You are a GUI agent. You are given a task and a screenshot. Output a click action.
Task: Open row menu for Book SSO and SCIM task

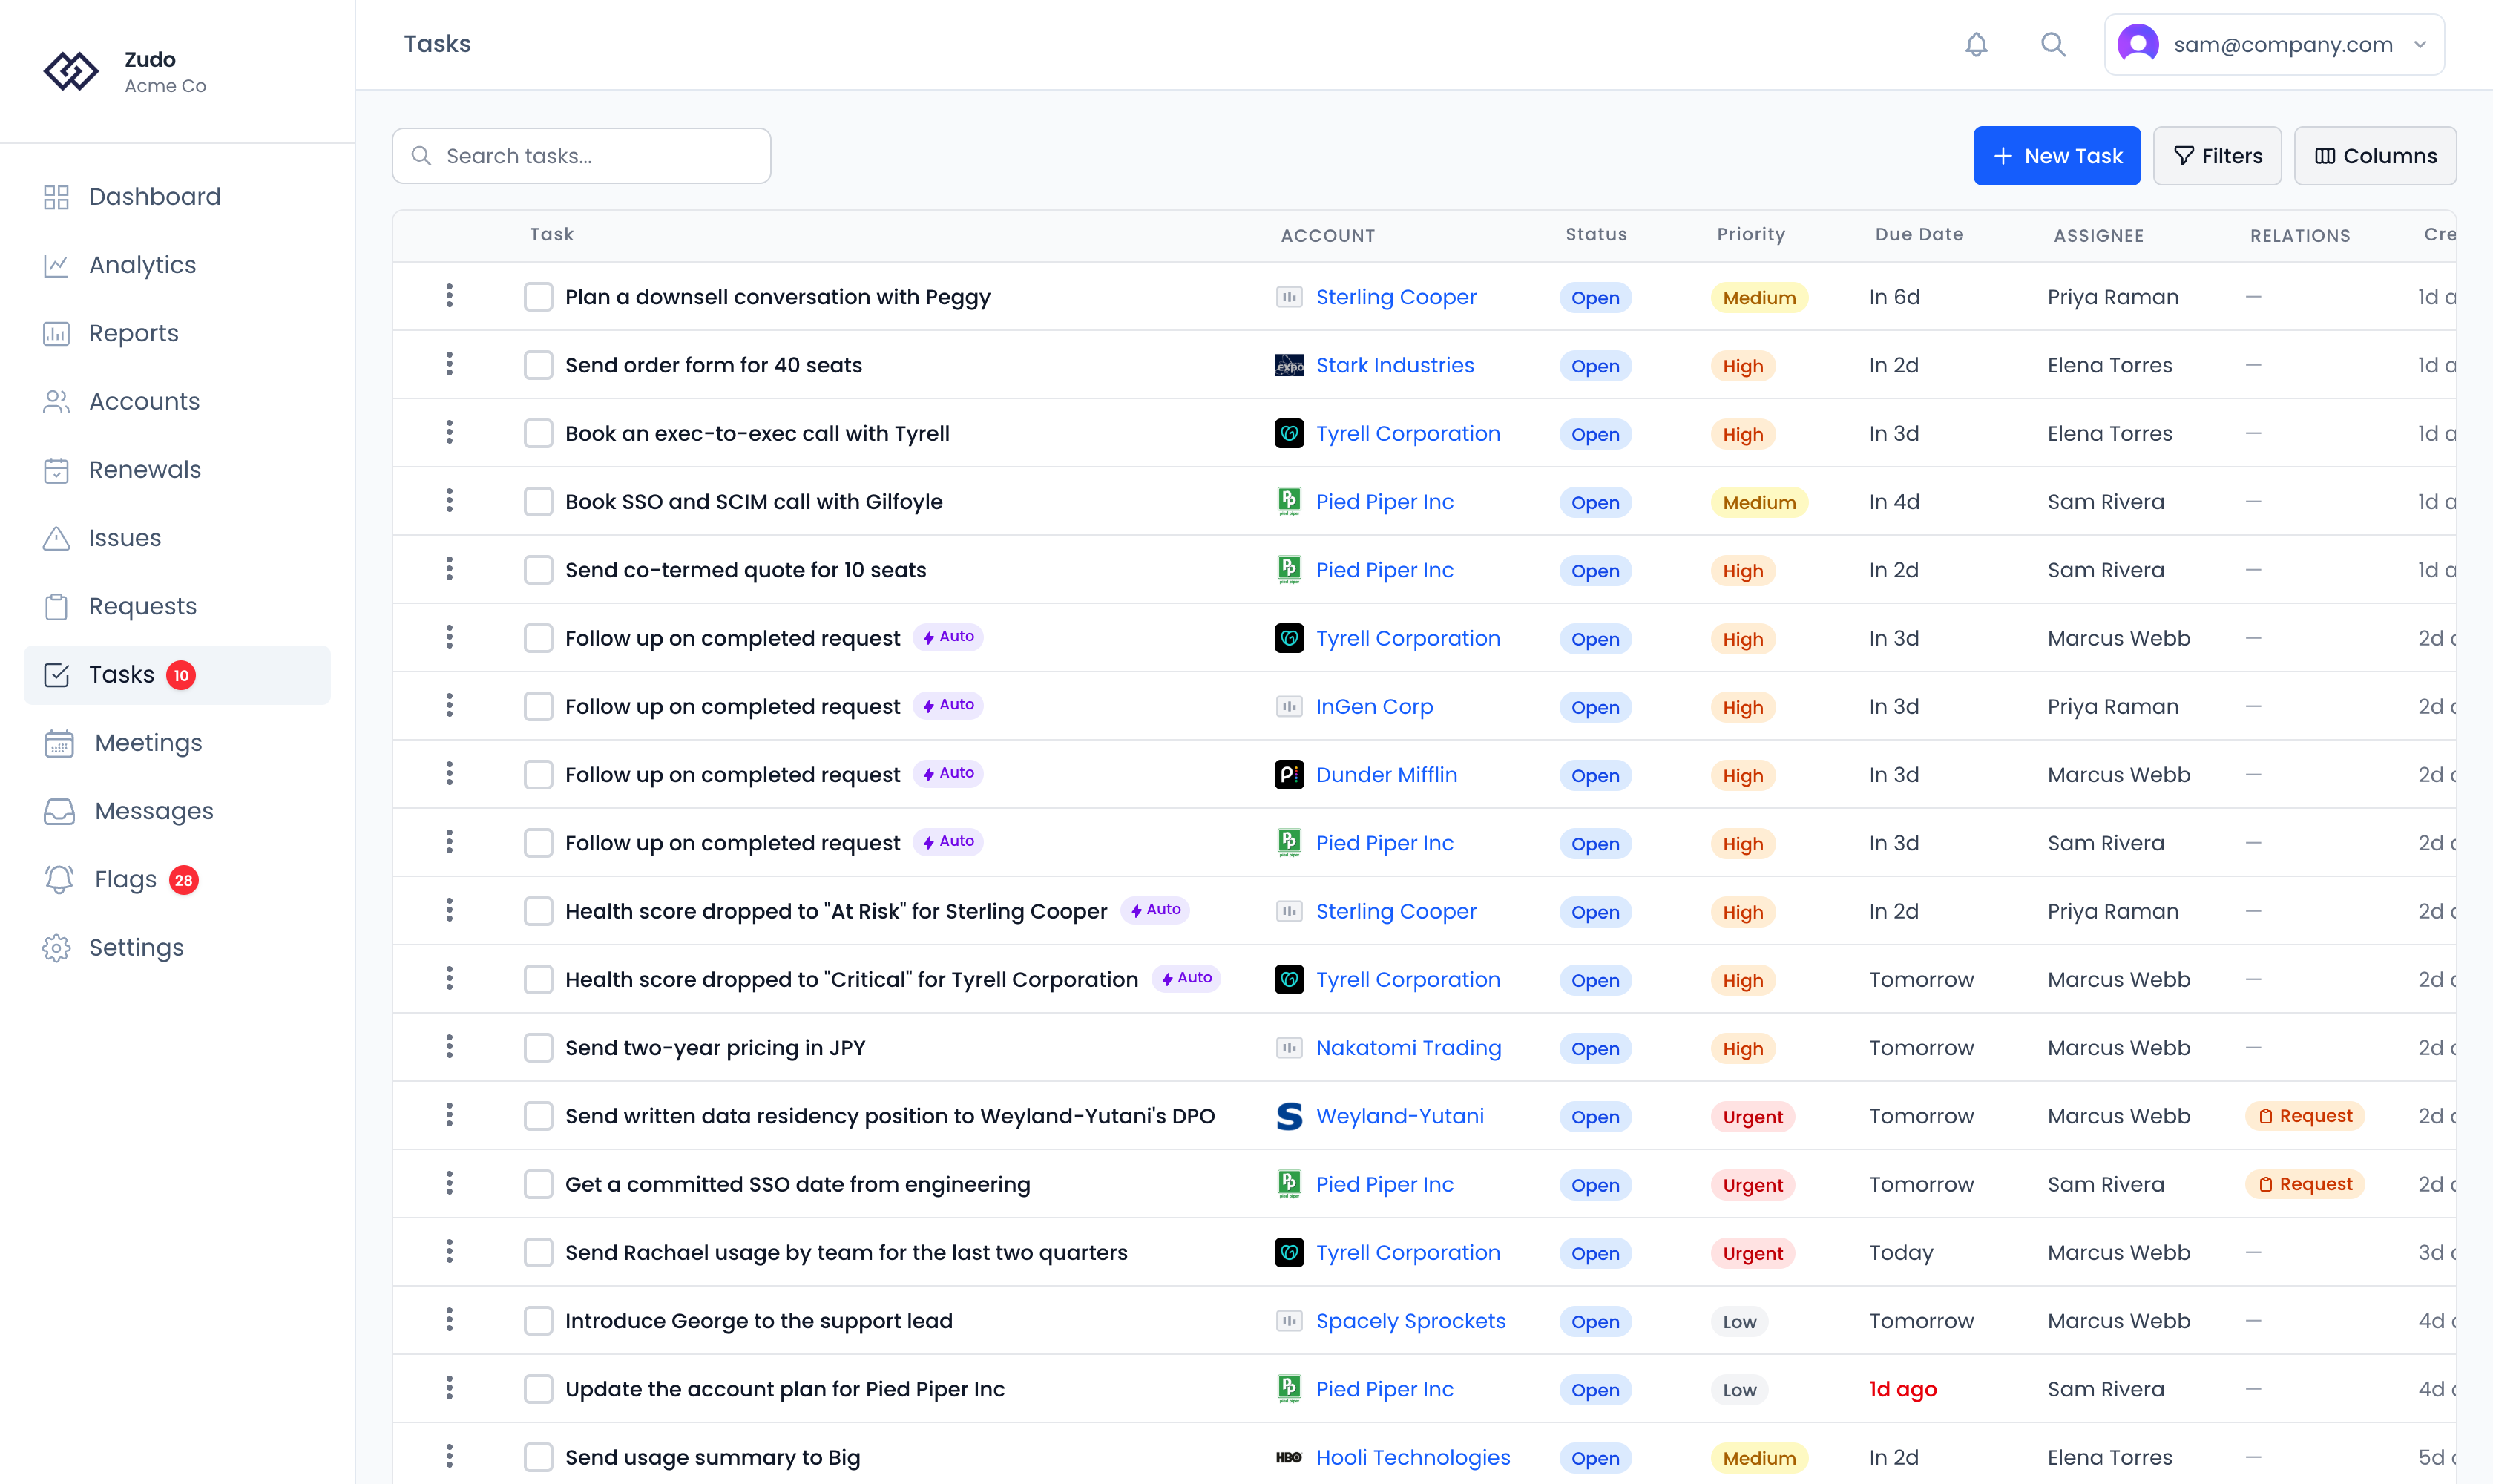point(449,501)
